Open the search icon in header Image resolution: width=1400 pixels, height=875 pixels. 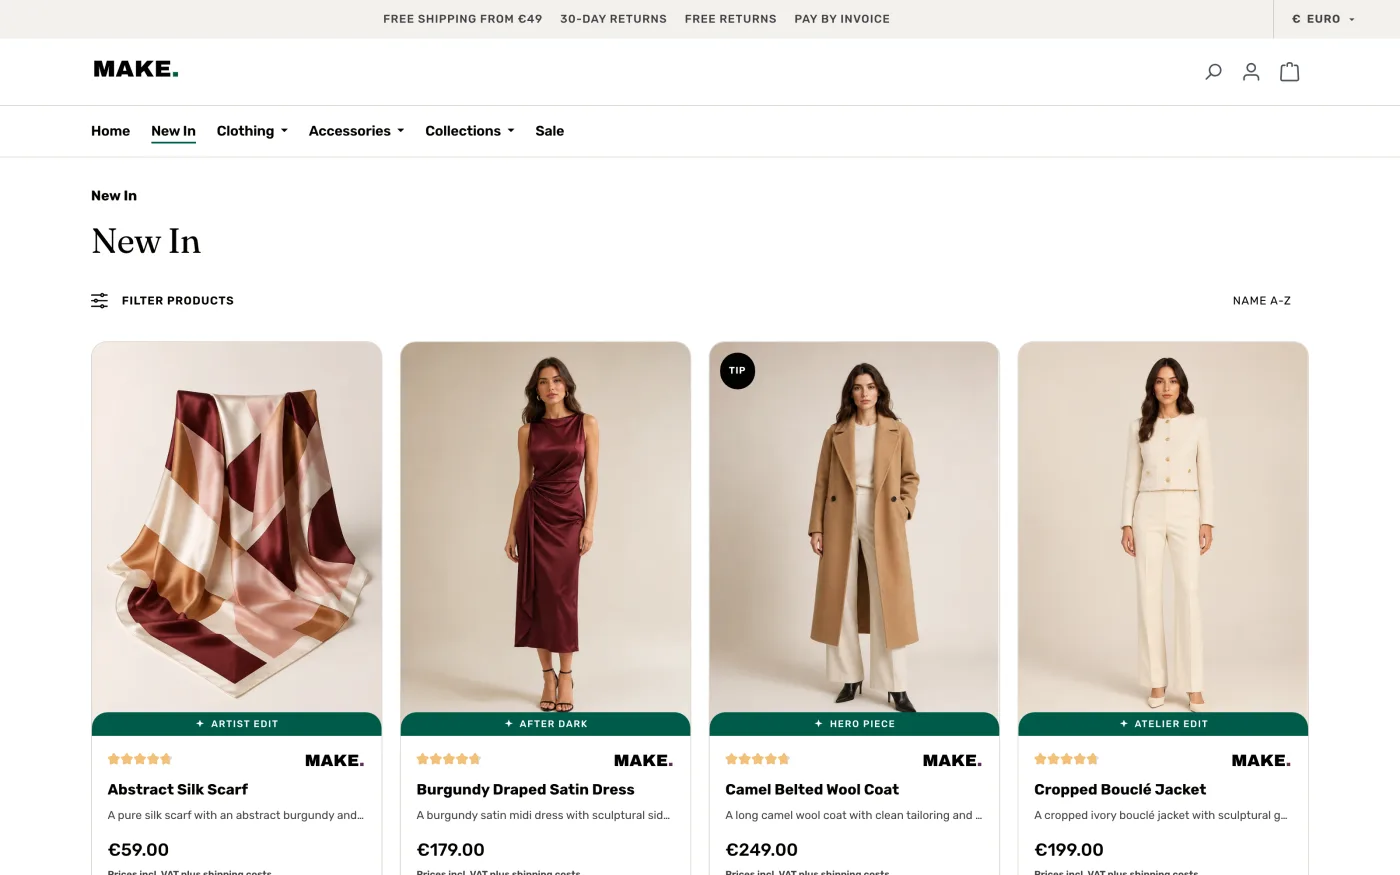click(x=1213, y=72)
